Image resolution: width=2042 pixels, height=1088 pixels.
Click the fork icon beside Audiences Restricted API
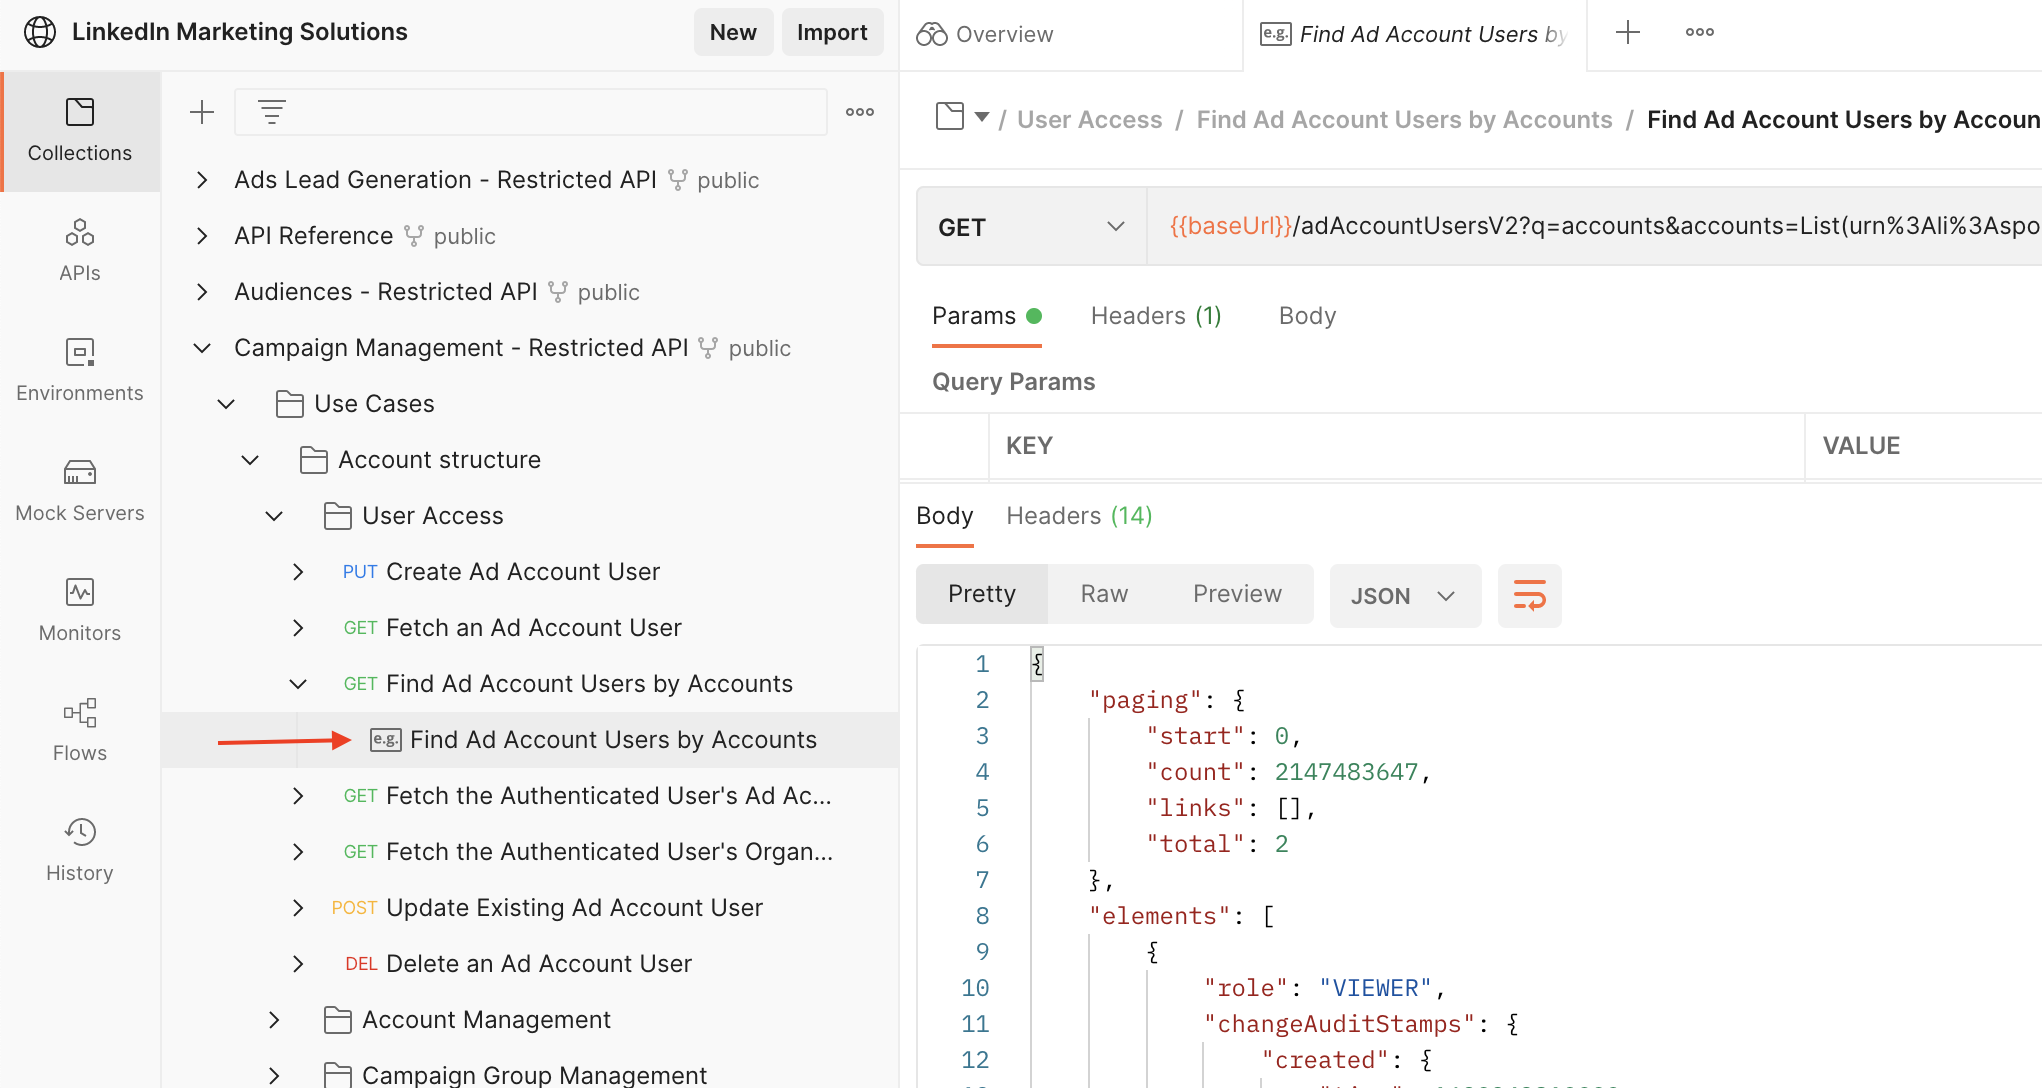click(x=558, y=292)
